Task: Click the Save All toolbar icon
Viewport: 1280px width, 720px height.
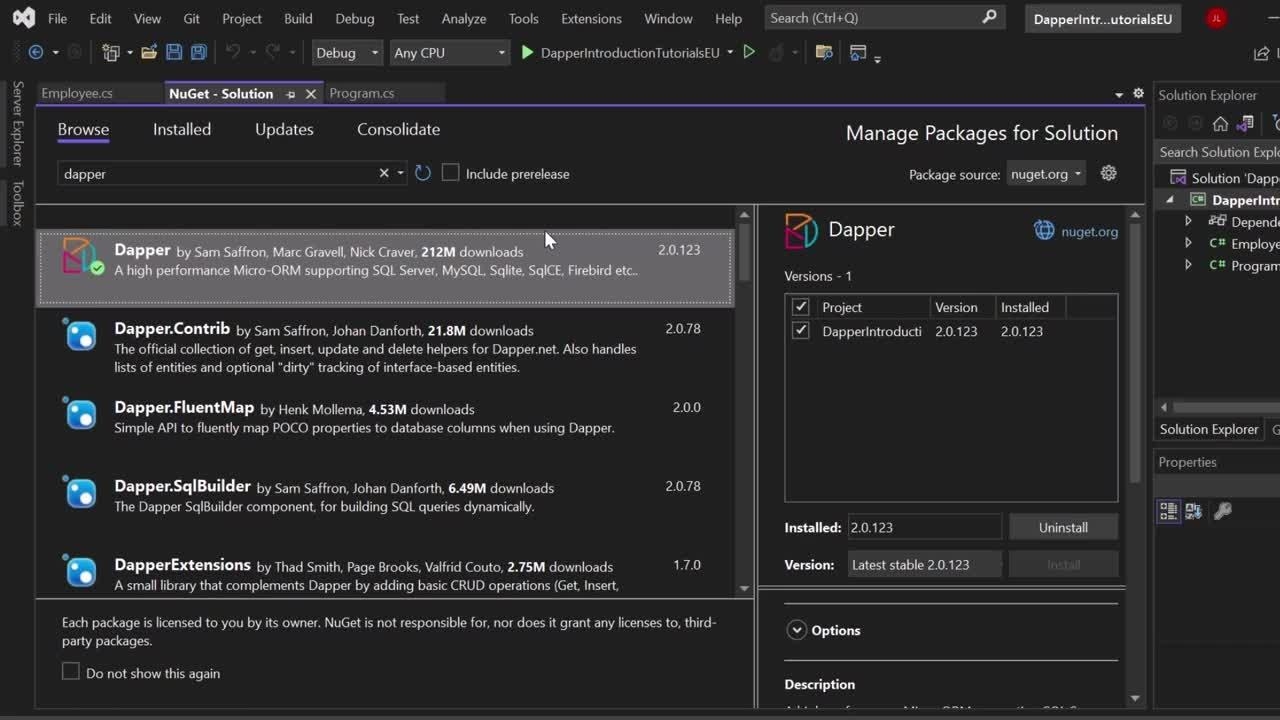Action: (x=198, y=53)
